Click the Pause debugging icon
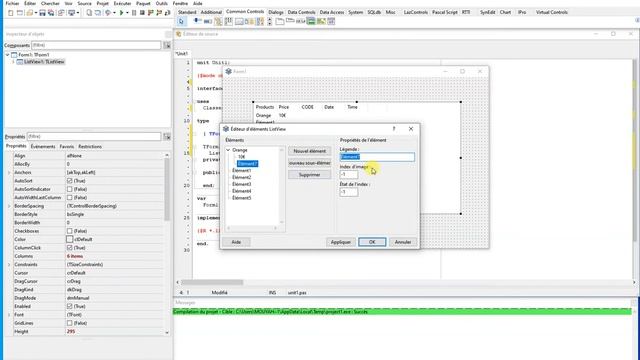The width and height of the screenshot is (640, 360). click(x=133, y=13)
